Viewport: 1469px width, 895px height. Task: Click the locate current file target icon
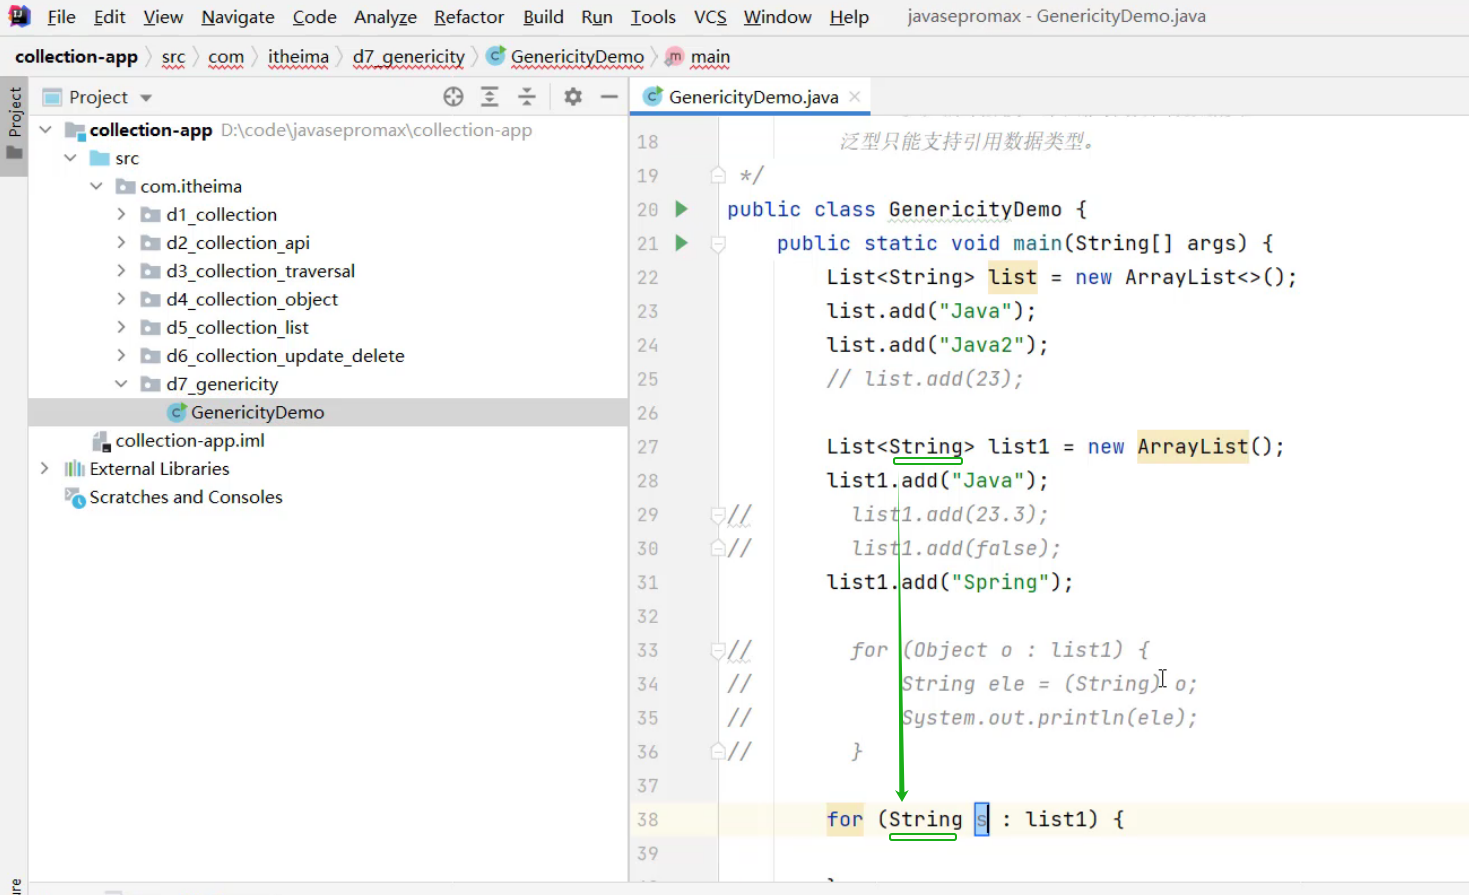pyautogui.click(x=453, y=97)
